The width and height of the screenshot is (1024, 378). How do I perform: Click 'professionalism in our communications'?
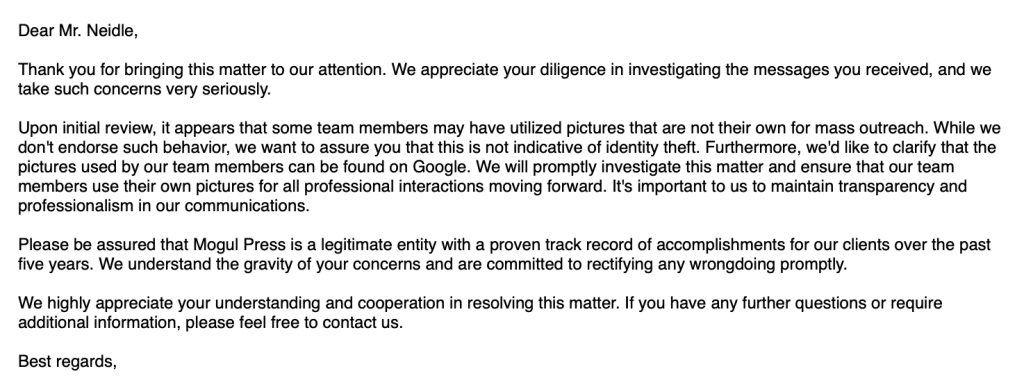[x=162, y=206]
